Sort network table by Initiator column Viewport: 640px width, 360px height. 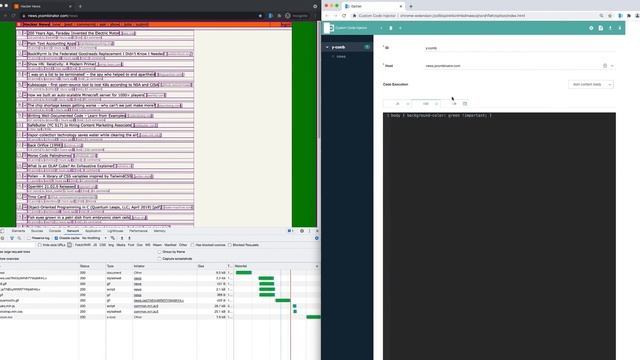[x=164, y=266]
